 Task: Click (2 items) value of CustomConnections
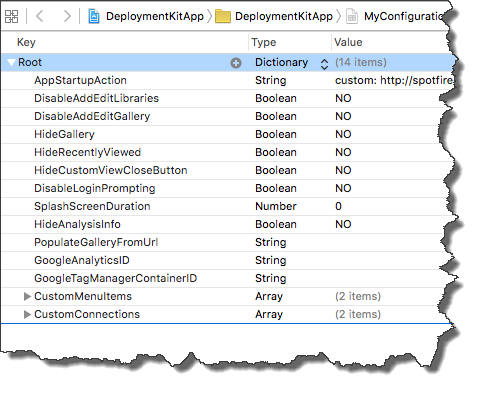coord(358,314)
